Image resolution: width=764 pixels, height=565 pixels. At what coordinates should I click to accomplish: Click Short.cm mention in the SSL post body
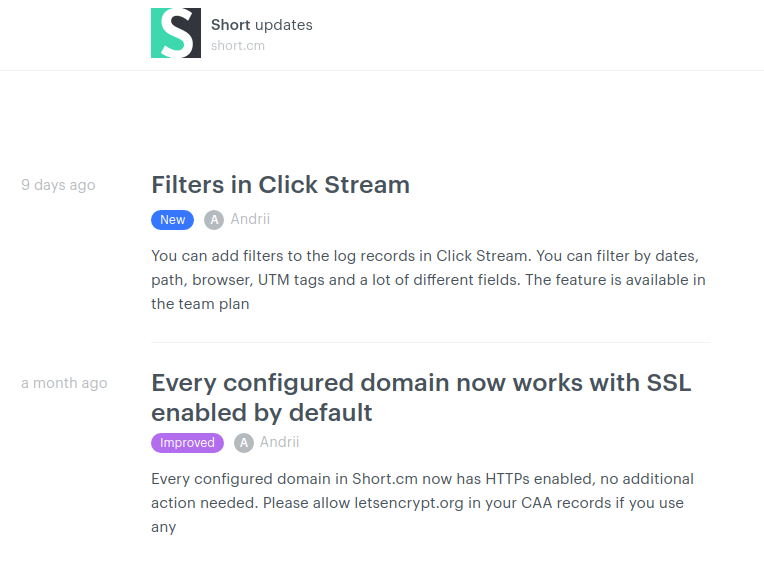(x=385, y=479)
